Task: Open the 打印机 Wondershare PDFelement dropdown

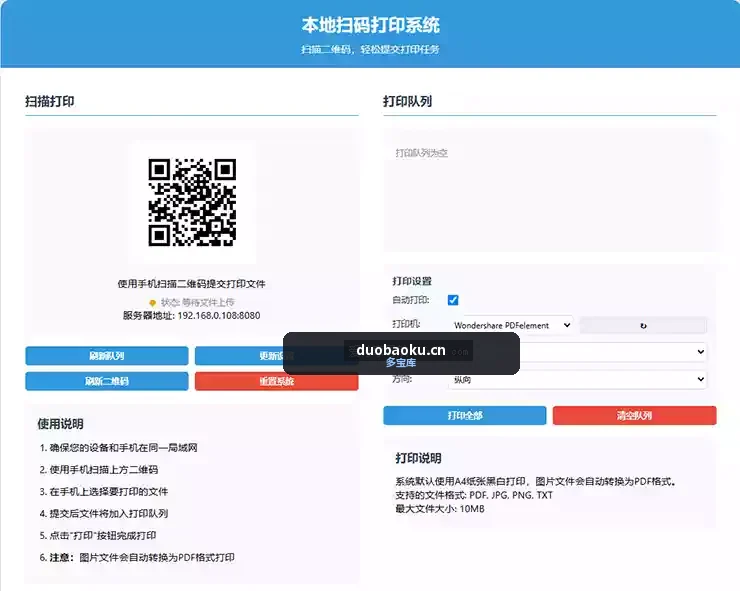Action: 512,325
